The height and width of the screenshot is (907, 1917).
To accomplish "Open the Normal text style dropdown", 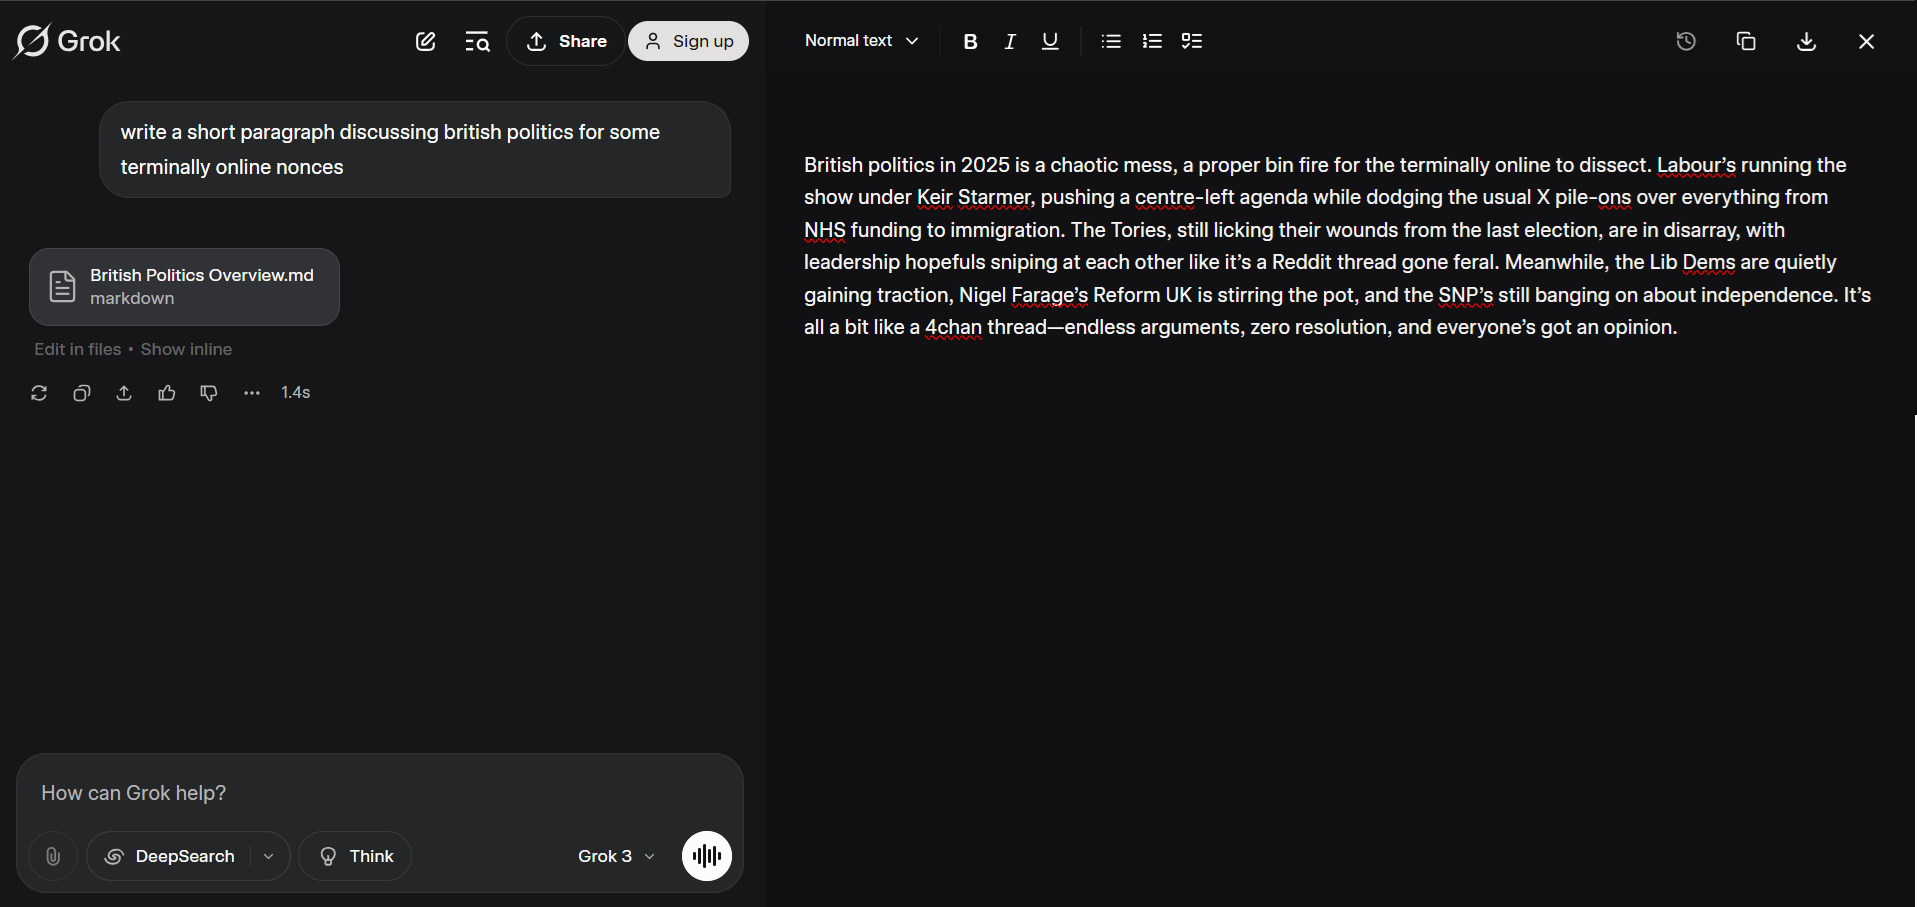I will [861, 41].
